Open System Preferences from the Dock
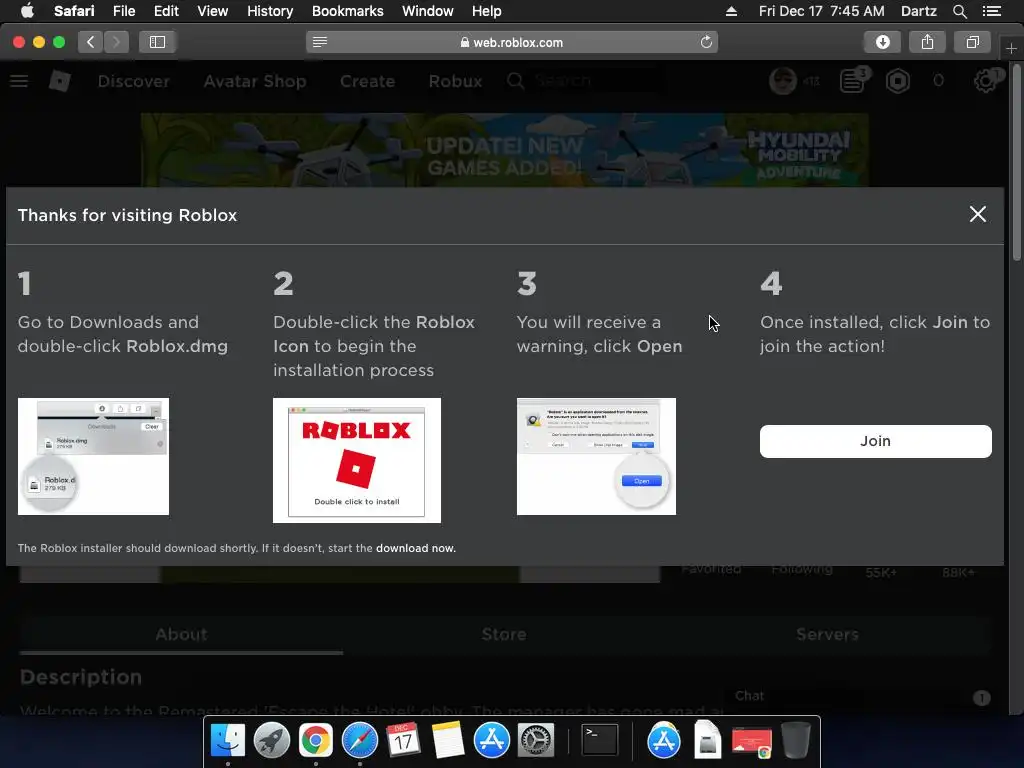This screenshot has width=1024, height=768. click(536, 741)
